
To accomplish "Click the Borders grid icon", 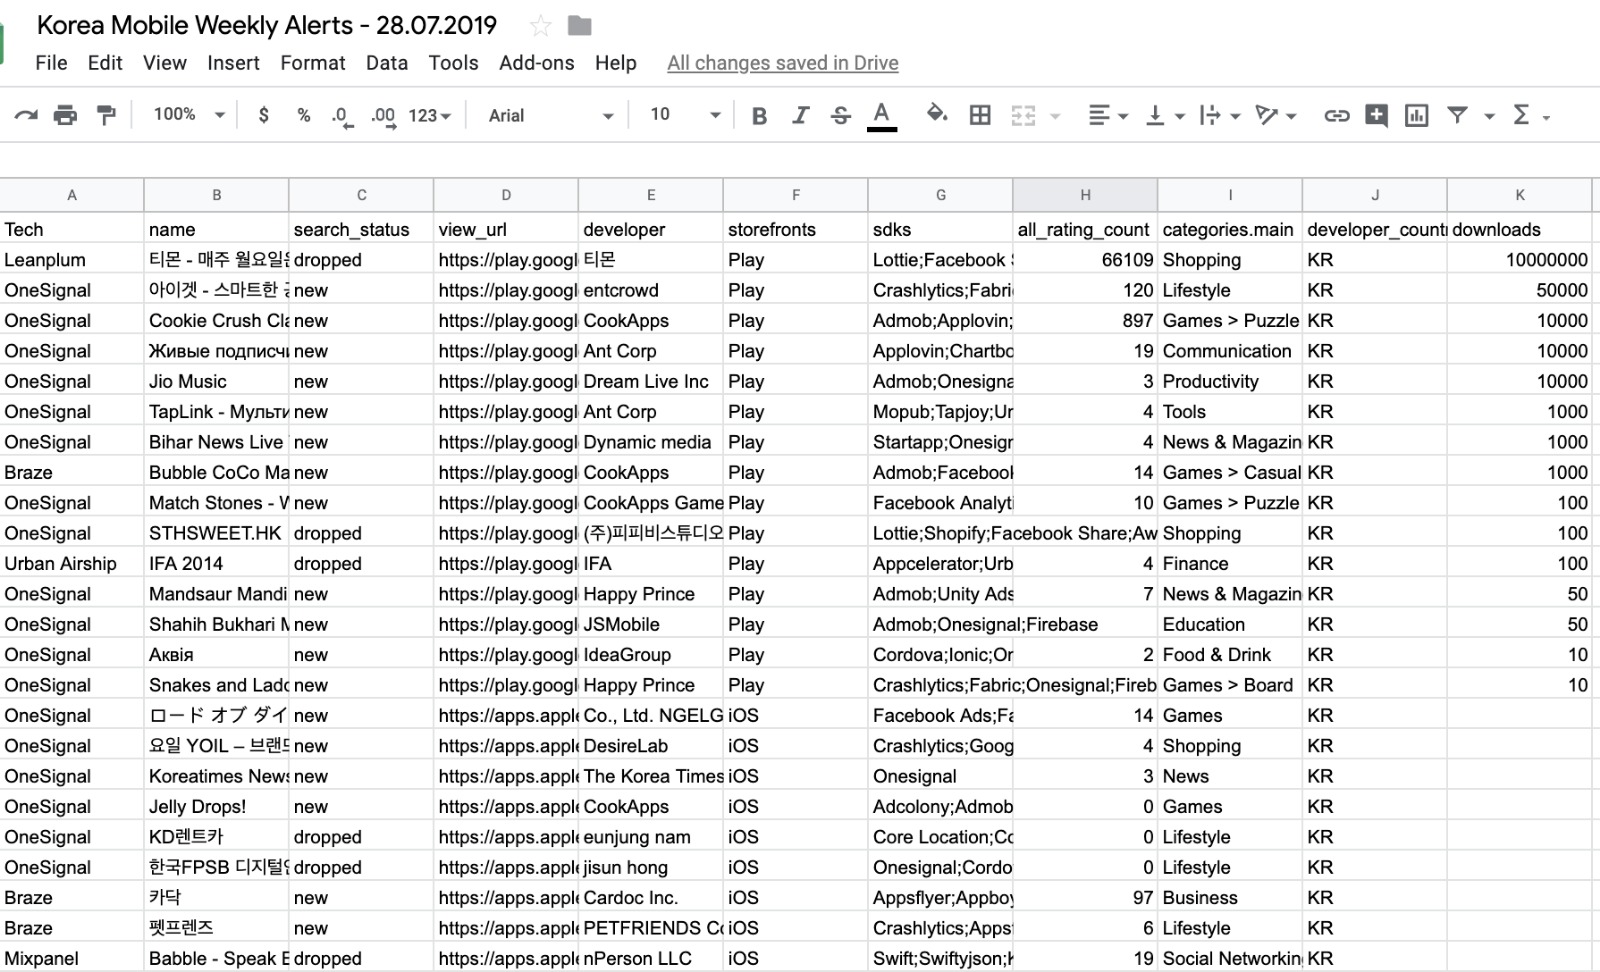I will [x=980, y=116].
